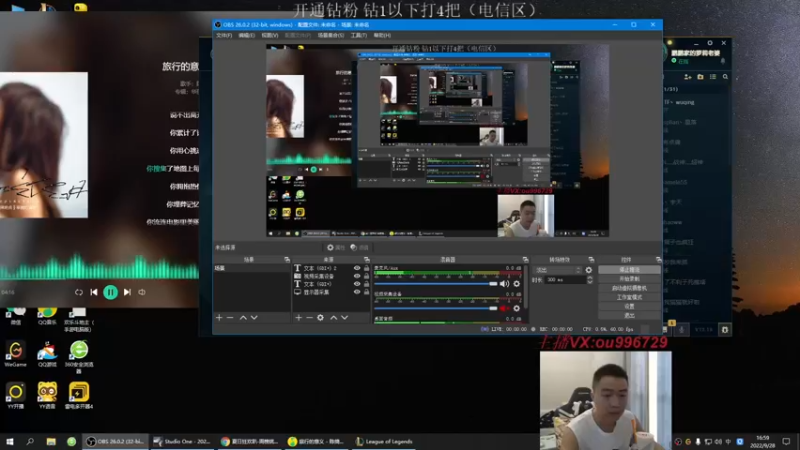Click 启动虚拟摄像机 virtual camera button

coord(629,288)
